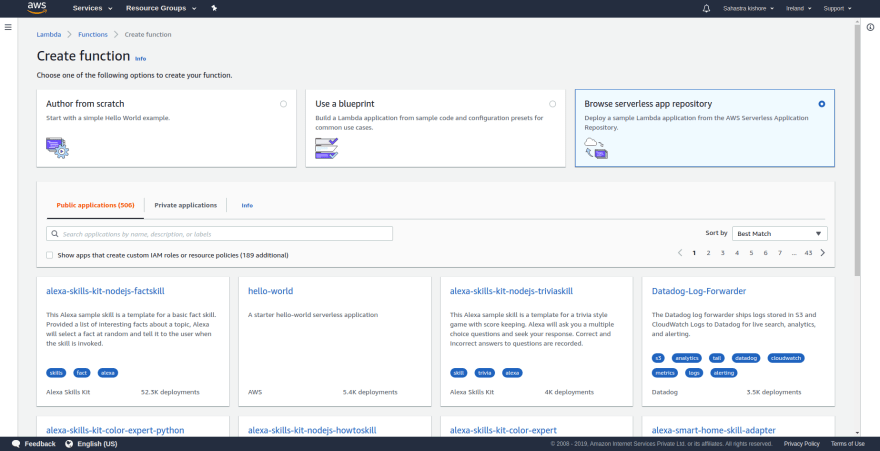Open the notifications bell icon

706,8
